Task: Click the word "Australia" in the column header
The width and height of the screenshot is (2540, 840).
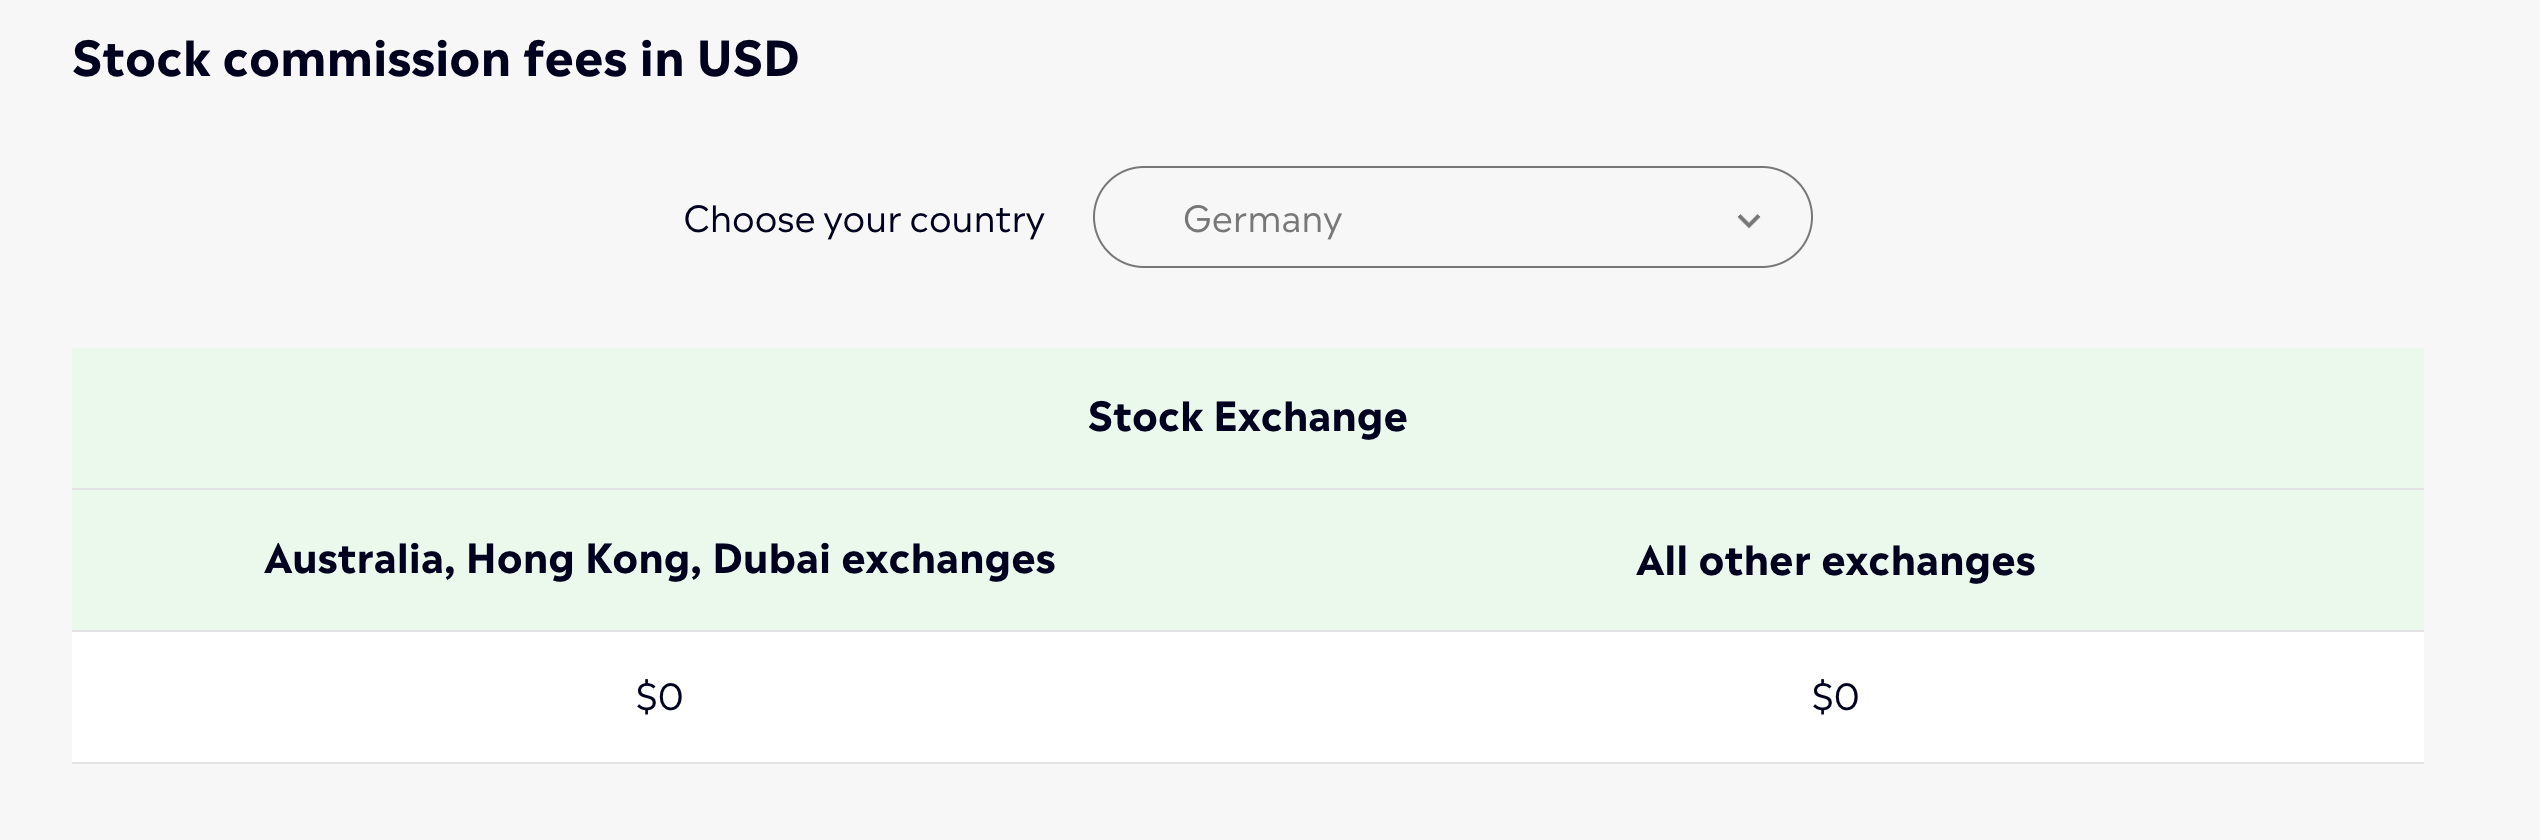Action: [358, 559]
